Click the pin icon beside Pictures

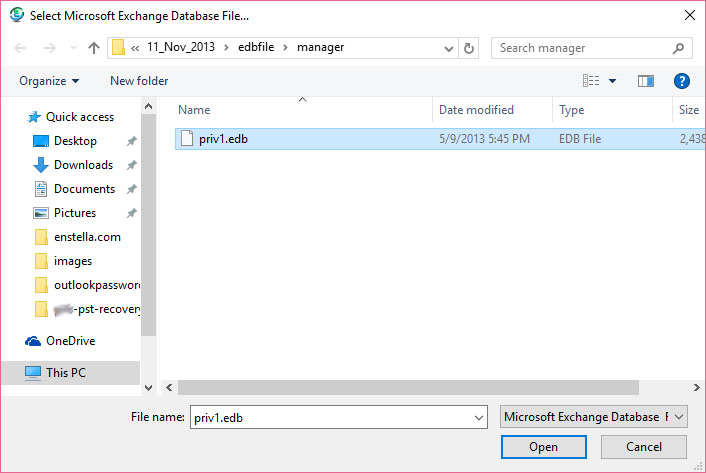click(131, 213)
